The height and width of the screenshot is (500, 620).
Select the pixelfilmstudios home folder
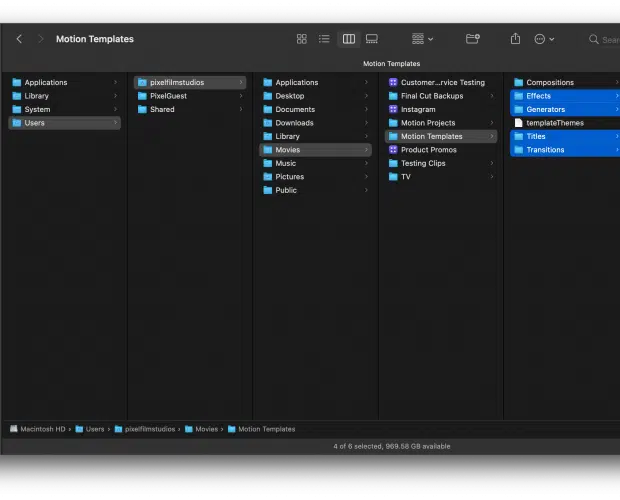[190, 82]
